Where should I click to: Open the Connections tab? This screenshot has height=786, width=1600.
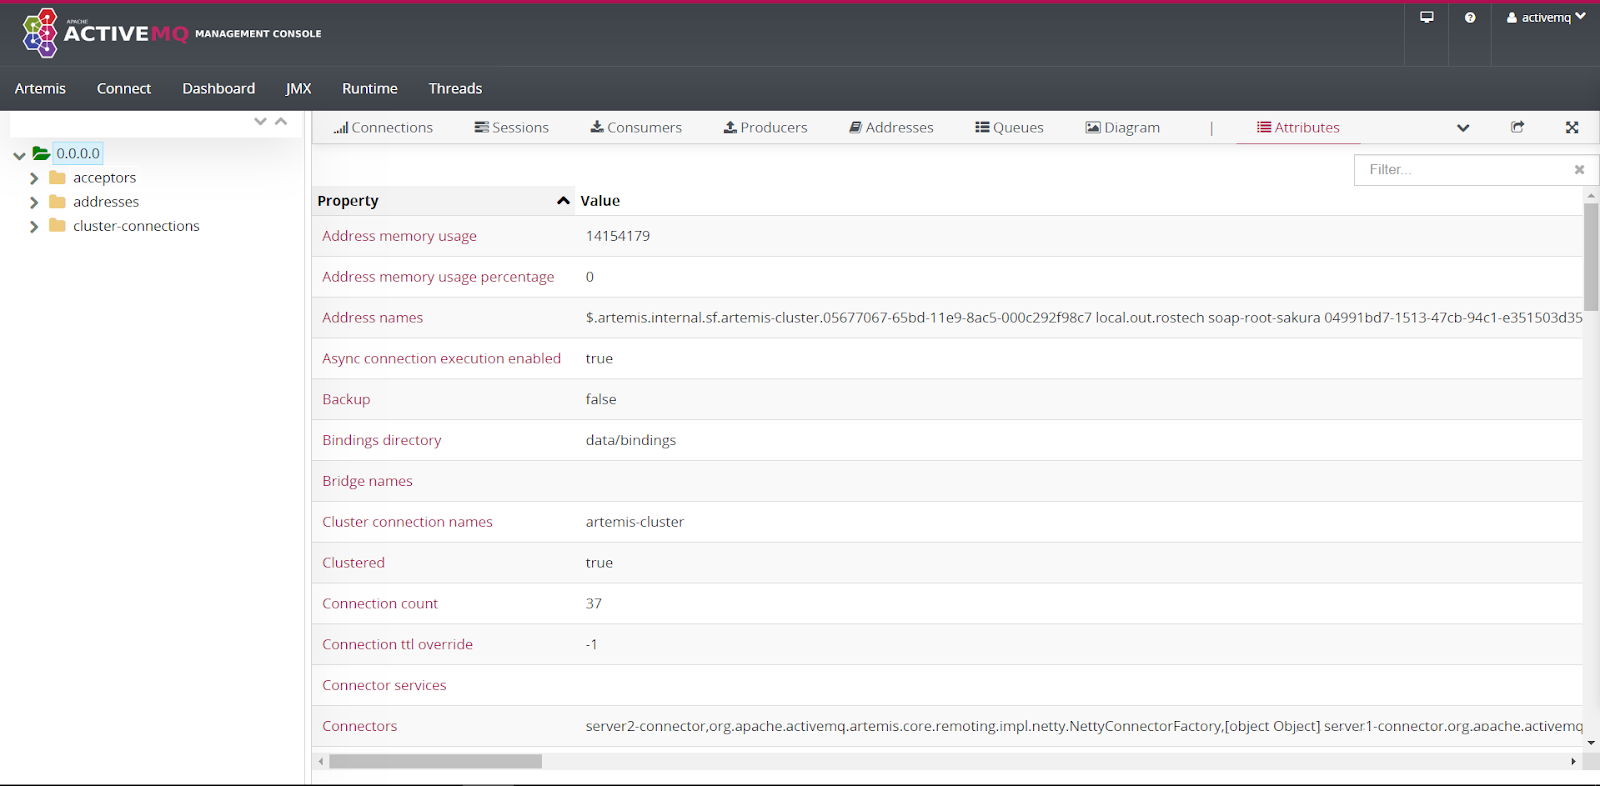[x=383, y=127]
